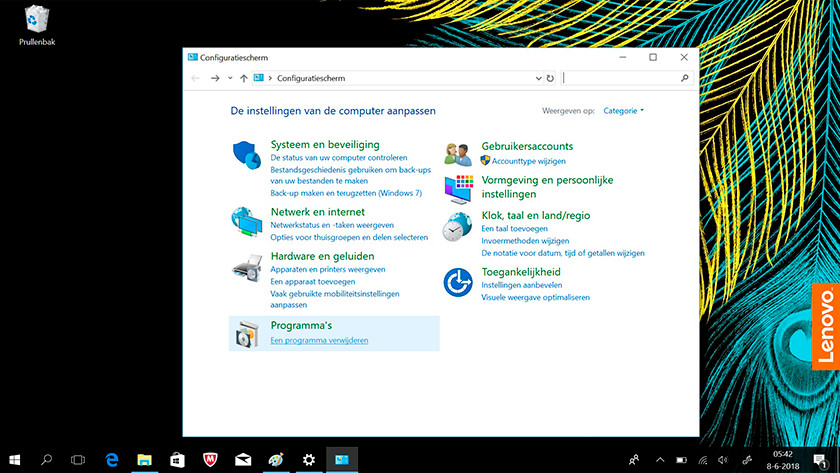
Task: Show hidden system tray icons
Action: (x=660, y=460)
